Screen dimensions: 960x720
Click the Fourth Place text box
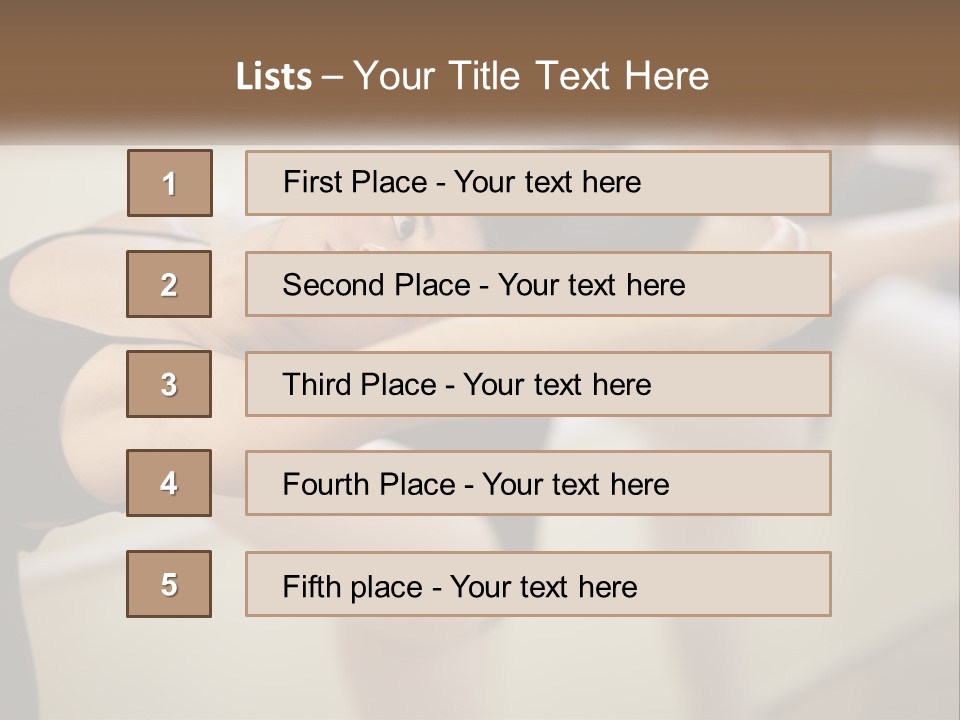(538, 483)
